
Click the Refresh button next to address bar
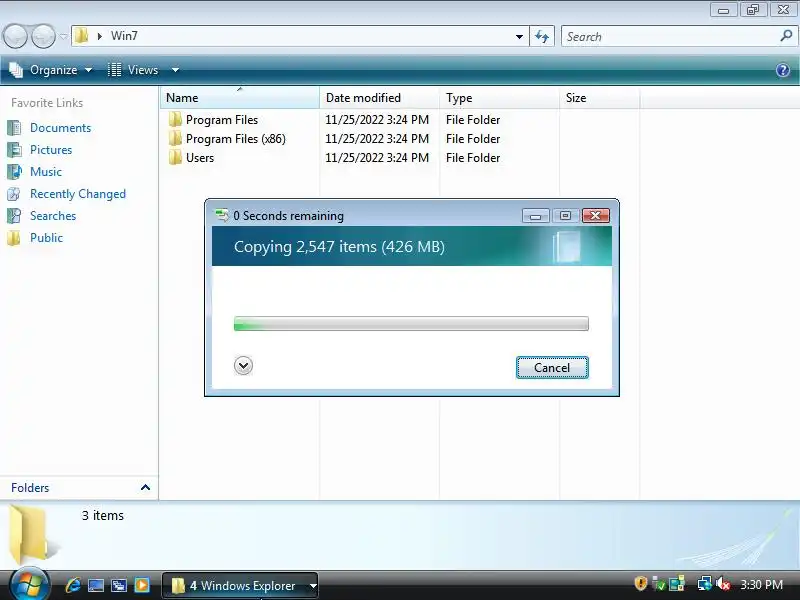click(542, 37)
